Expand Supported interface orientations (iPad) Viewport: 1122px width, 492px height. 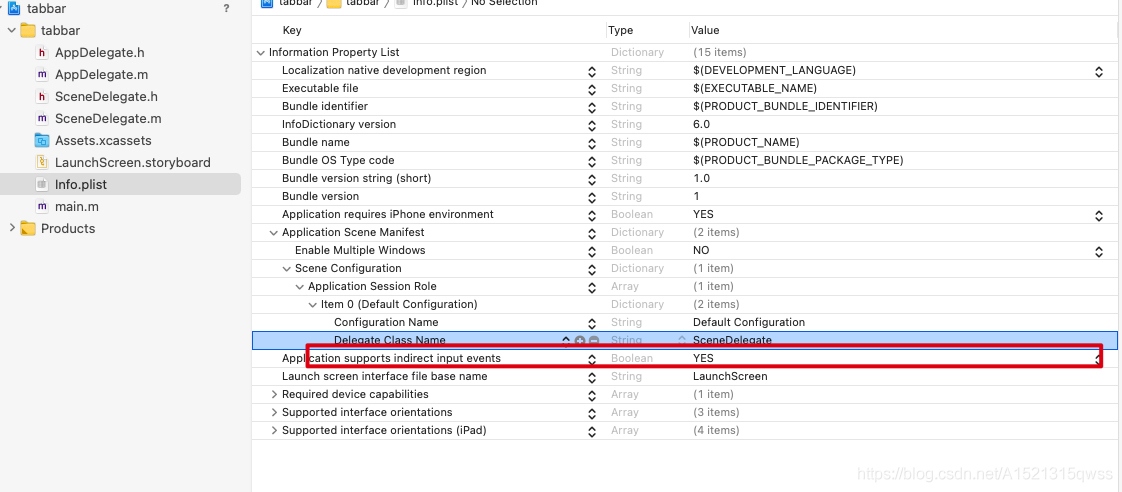pos(273,430)
